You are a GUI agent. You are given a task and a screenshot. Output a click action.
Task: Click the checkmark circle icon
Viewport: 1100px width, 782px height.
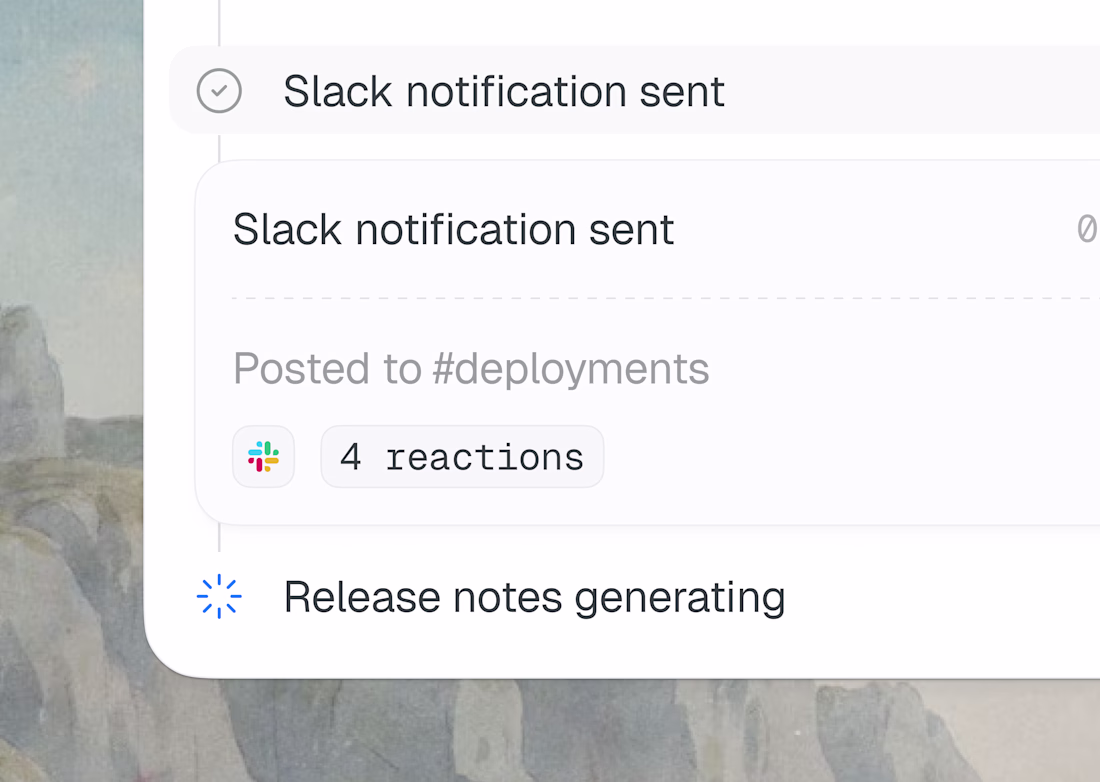click(219, 90)
